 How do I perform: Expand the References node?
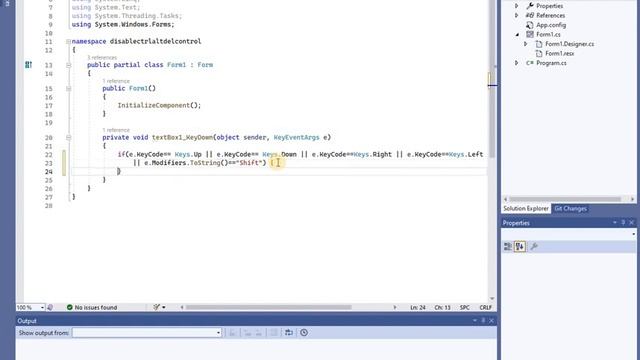(517, 16)
